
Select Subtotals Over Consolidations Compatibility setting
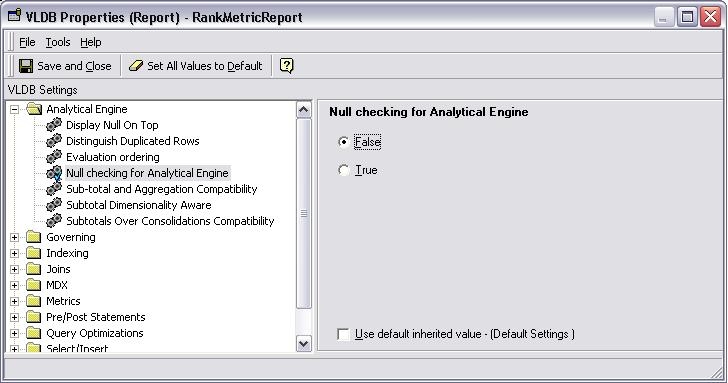[170, 221]
